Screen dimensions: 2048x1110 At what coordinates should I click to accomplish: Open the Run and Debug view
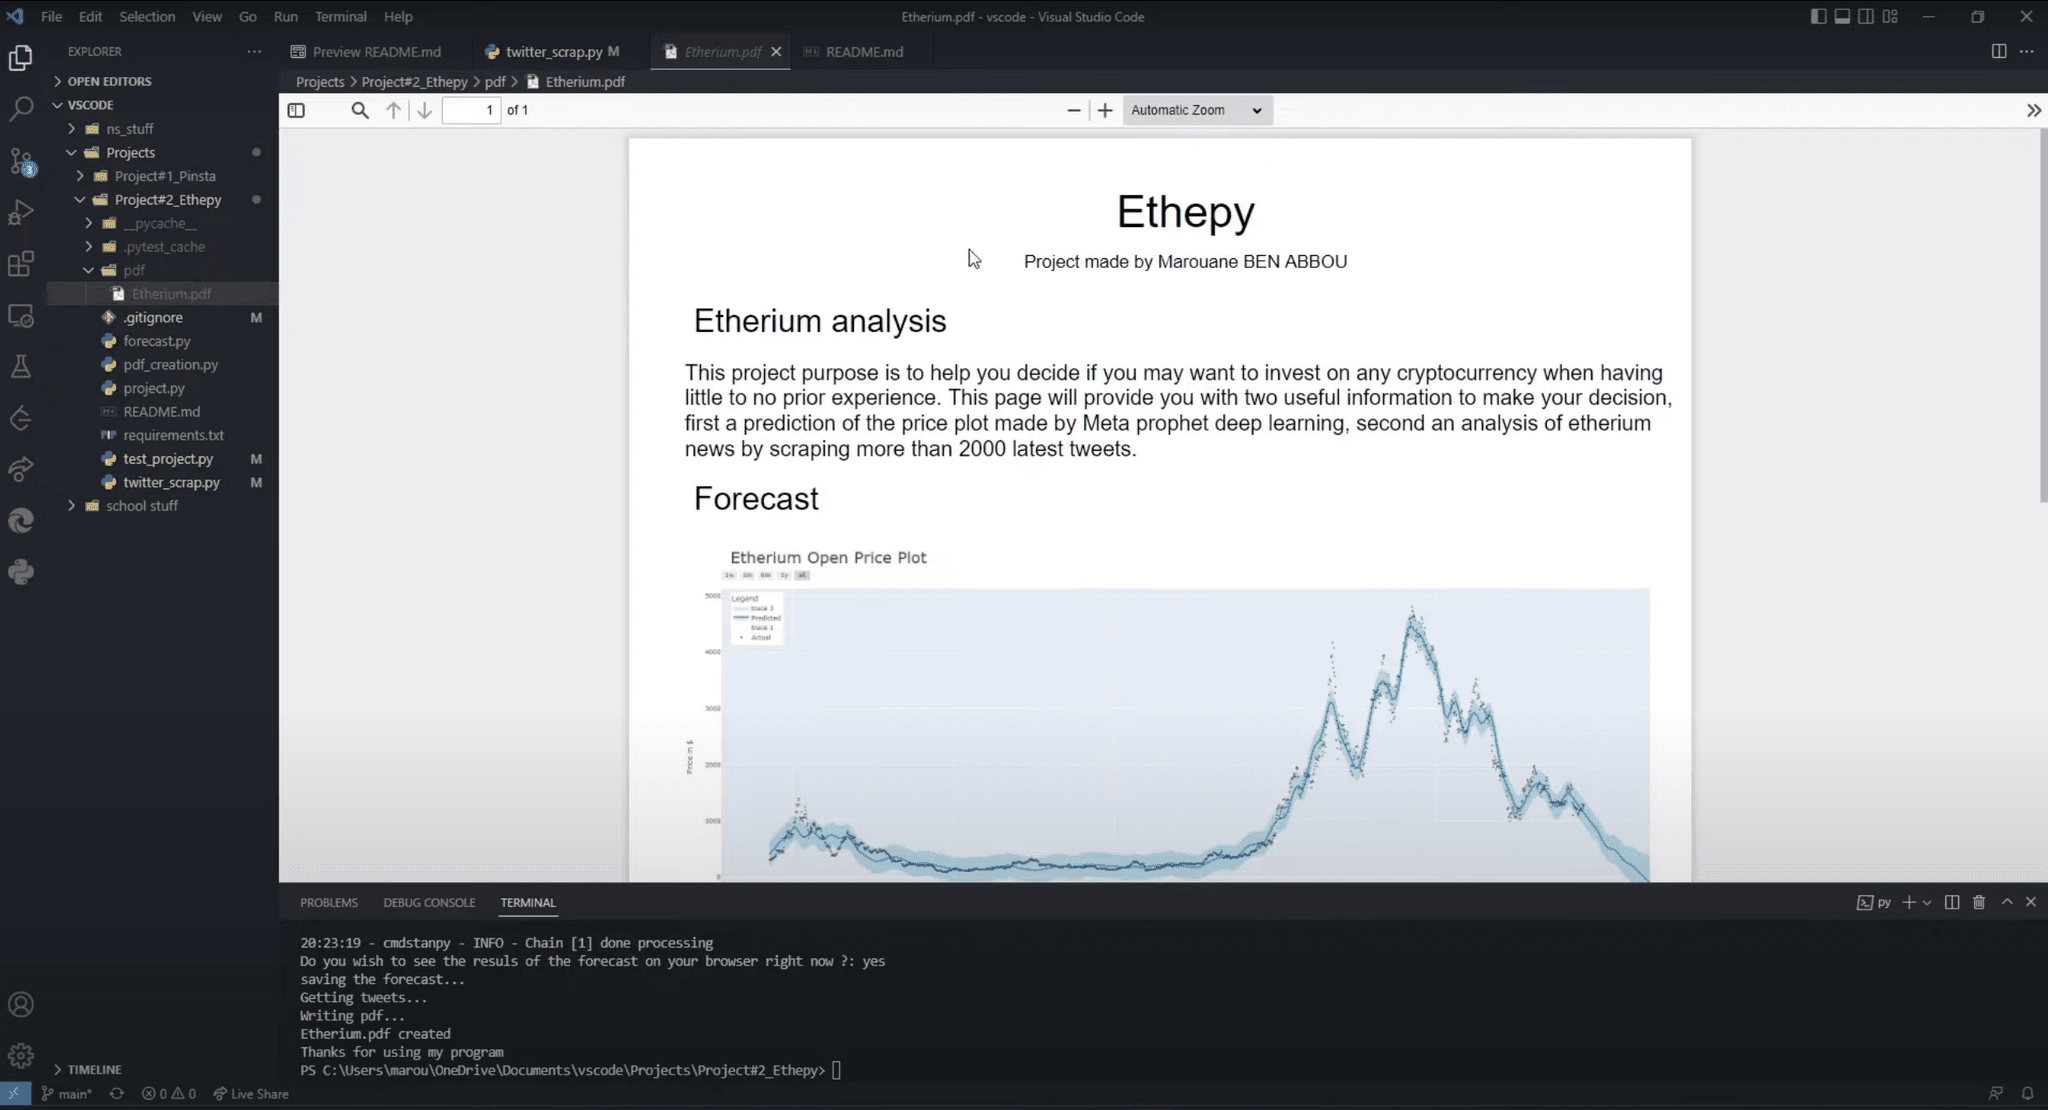pos(21,212)
